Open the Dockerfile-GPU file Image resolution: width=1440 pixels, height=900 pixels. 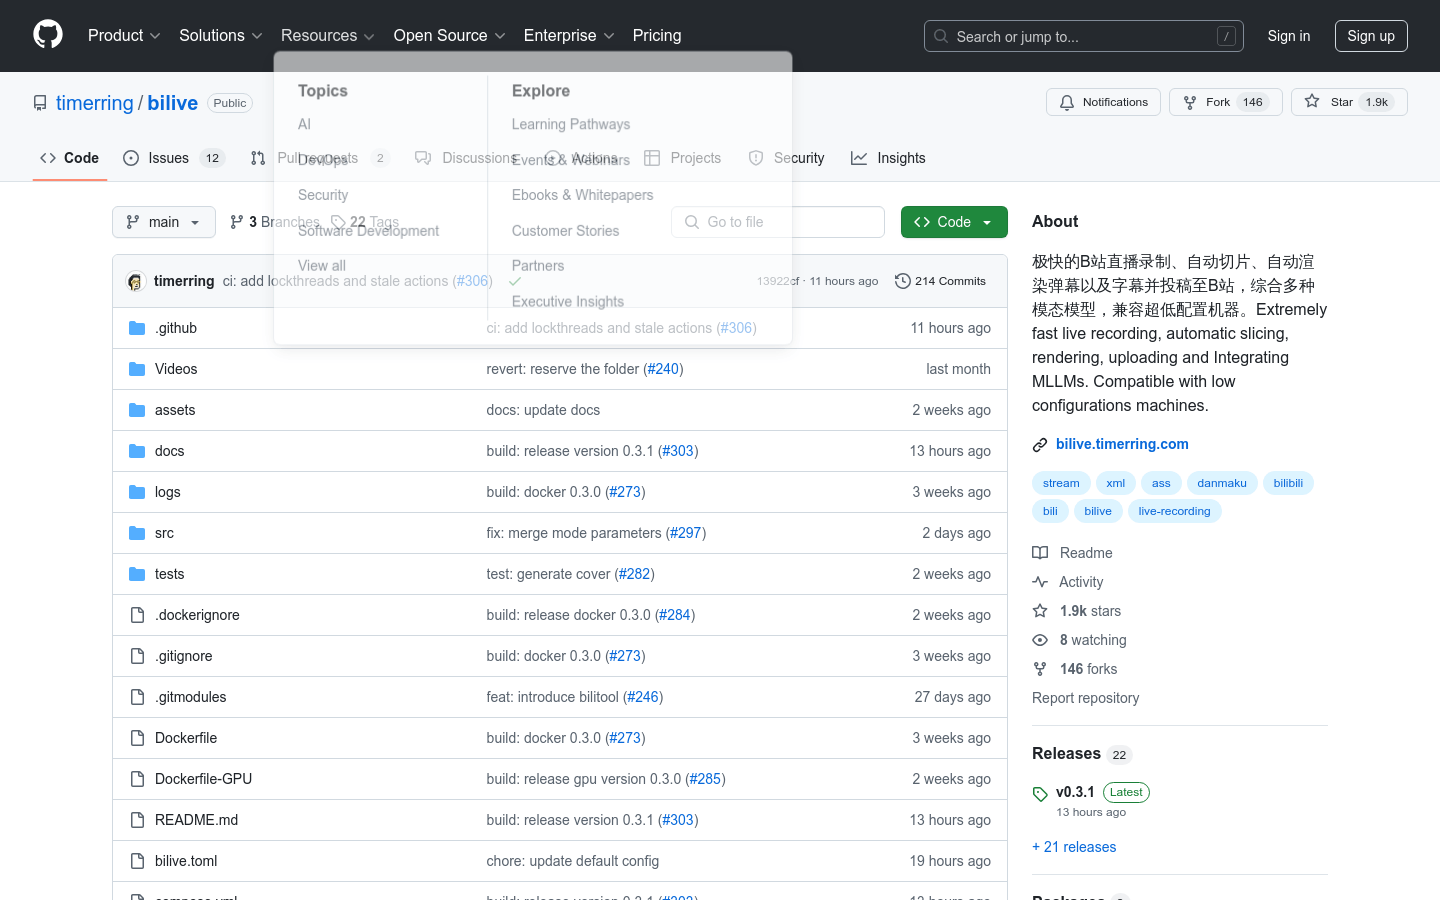click(204, 779)
